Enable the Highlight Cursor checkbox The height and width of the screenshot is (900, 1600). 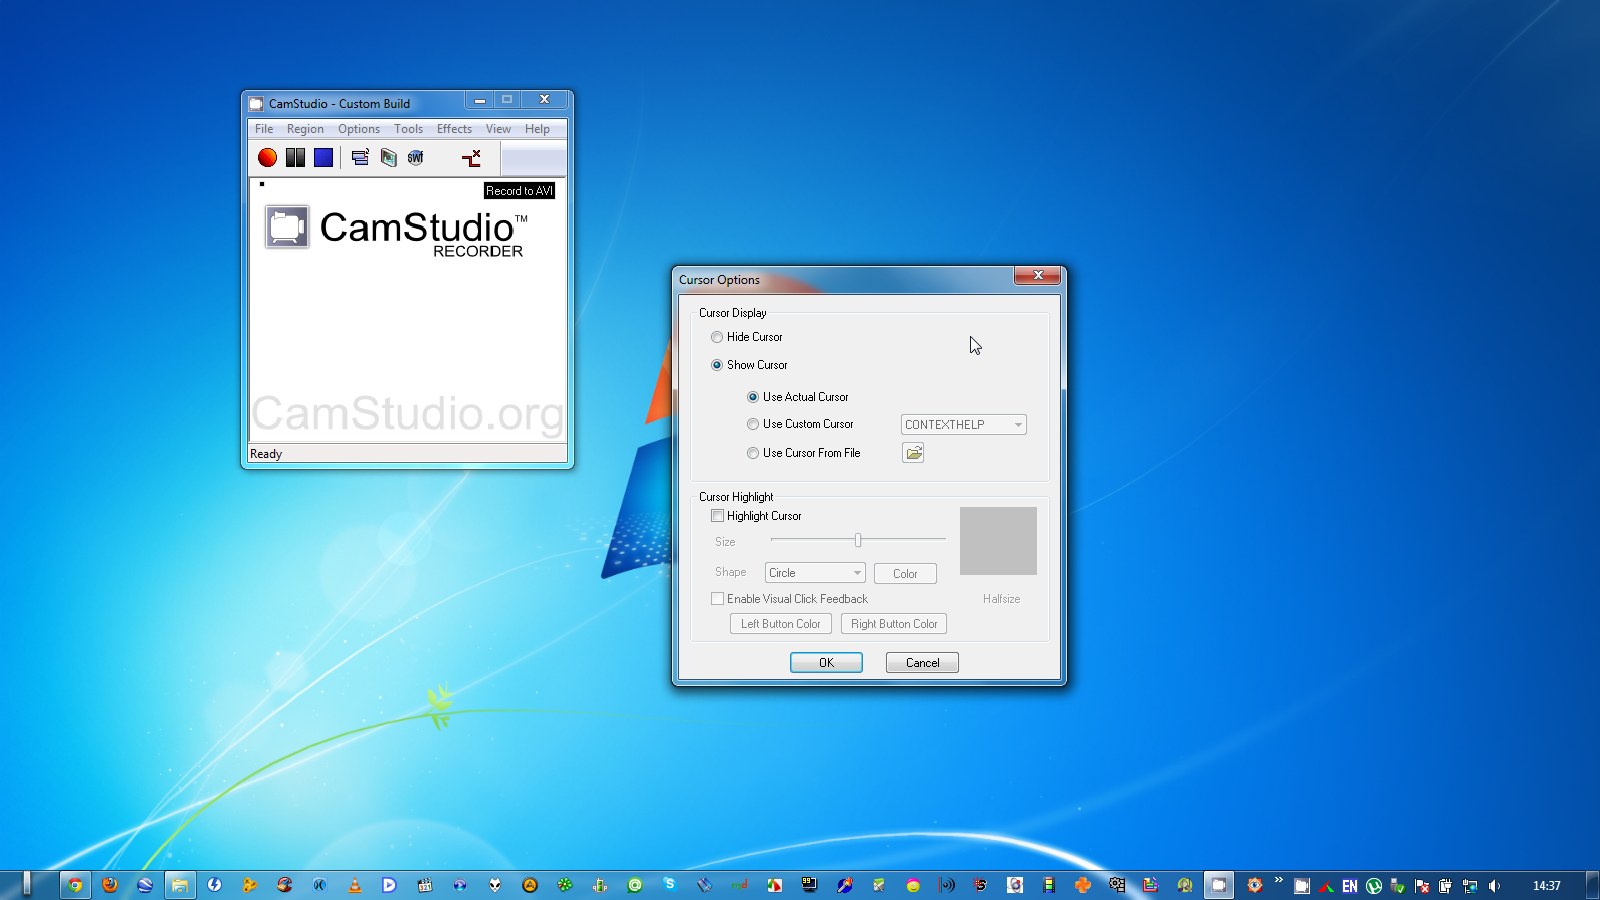(718, 516)
